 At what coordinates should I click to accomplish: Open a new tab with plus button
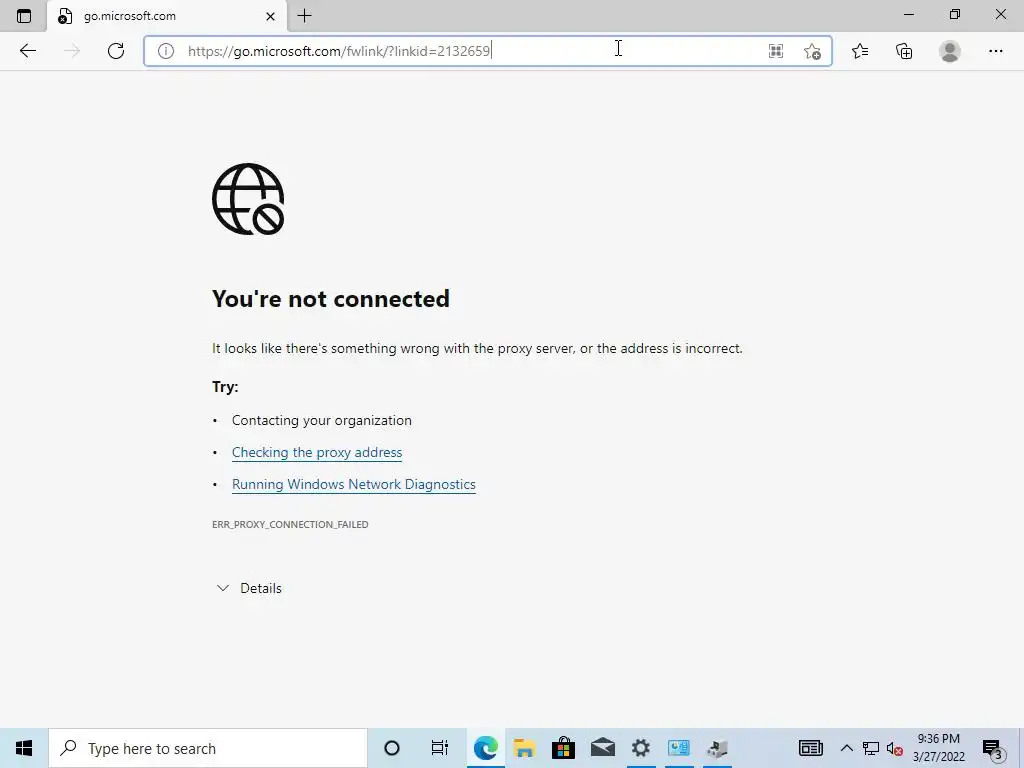click(304, 16)
